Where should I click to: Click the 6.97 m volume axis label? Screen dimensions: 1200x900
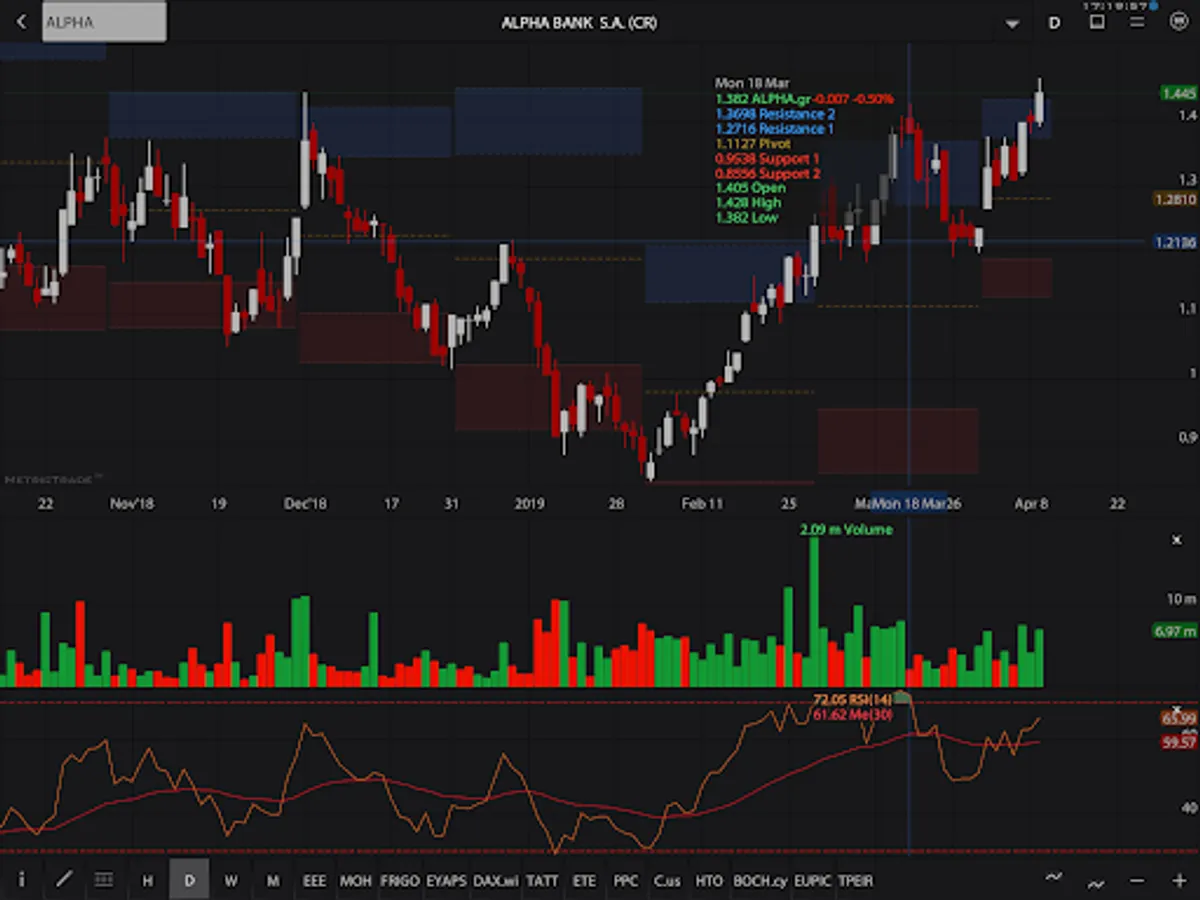coord(1175,631)
